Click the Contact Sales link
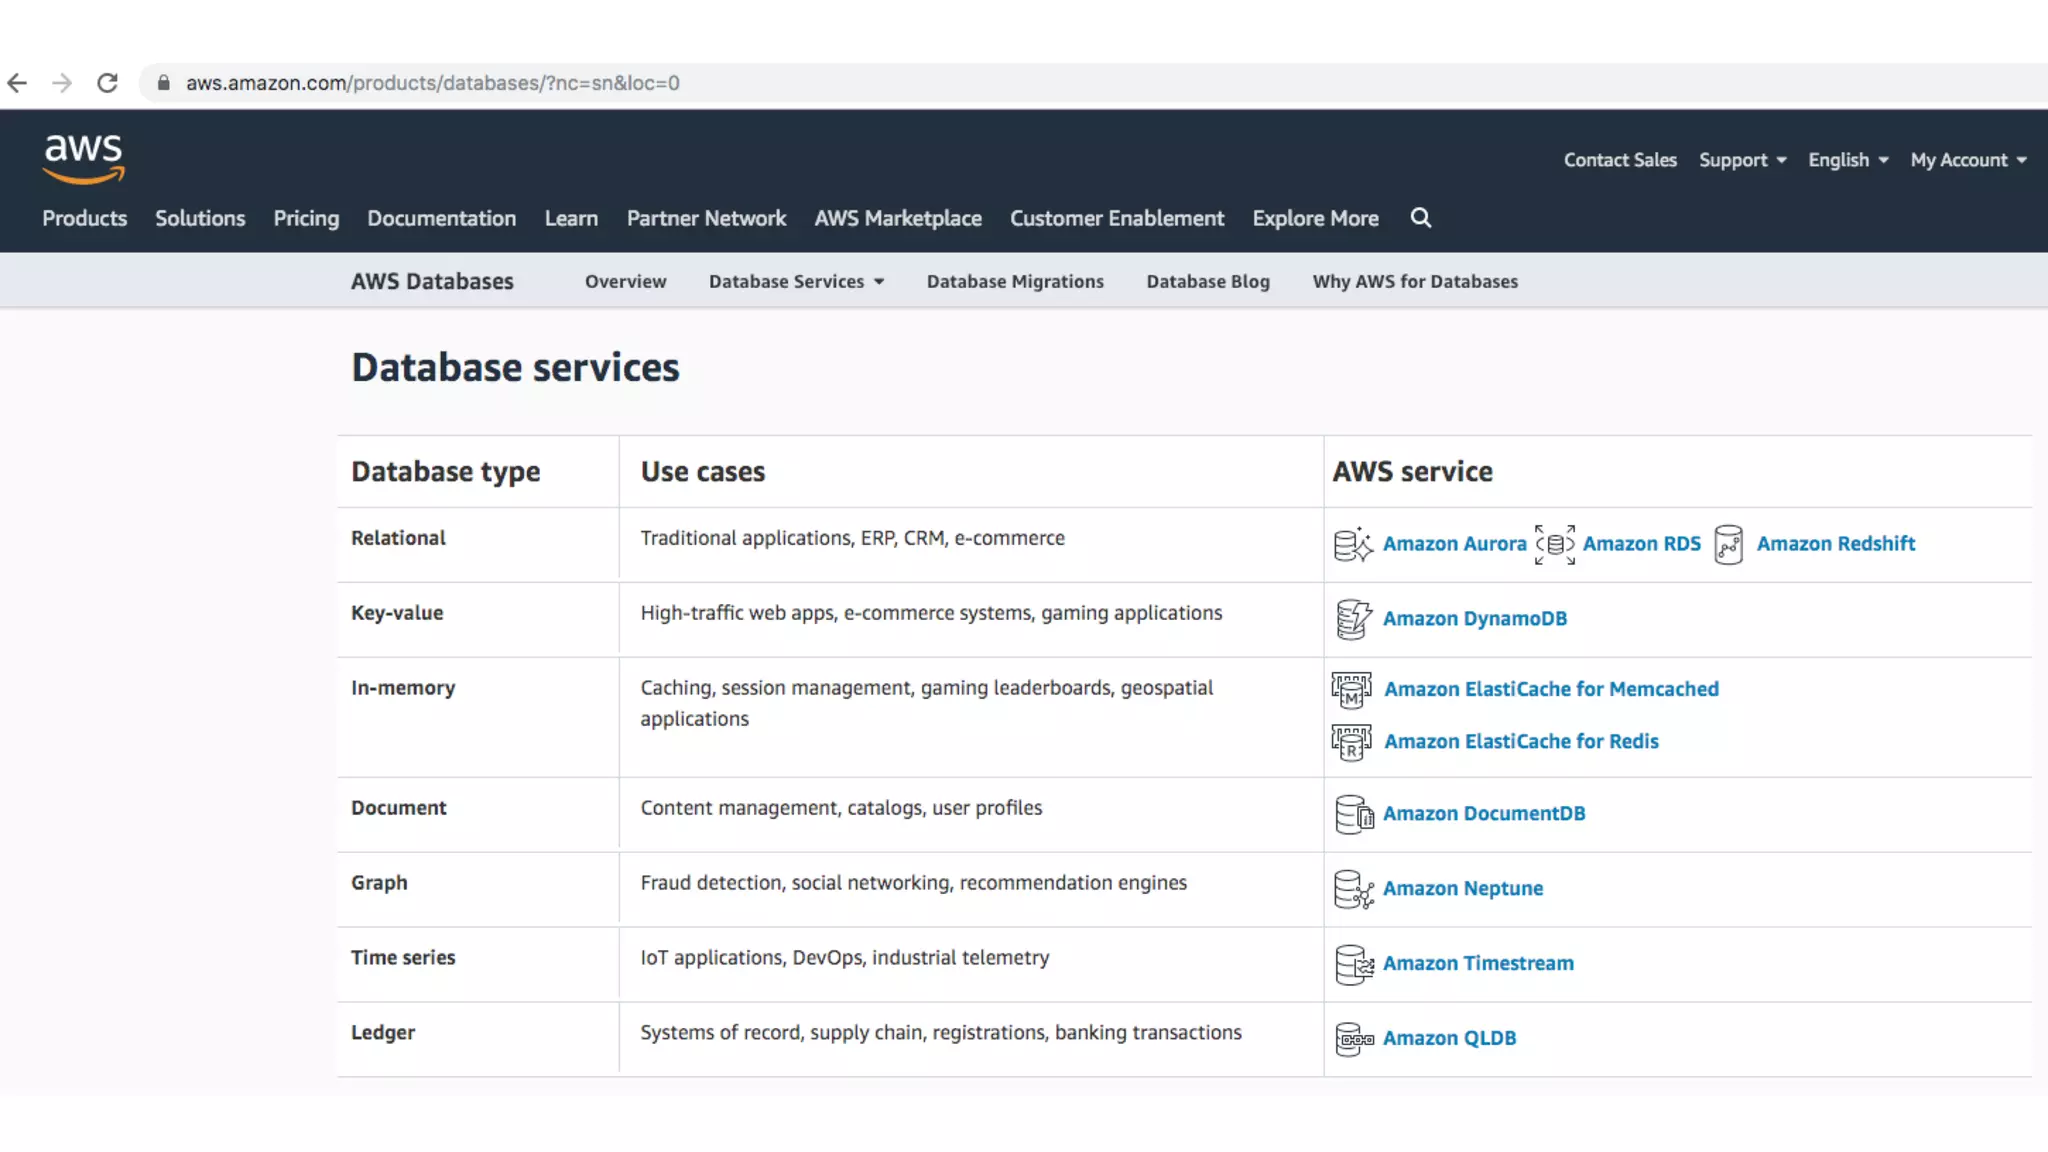 click(x=1620, y=160)
